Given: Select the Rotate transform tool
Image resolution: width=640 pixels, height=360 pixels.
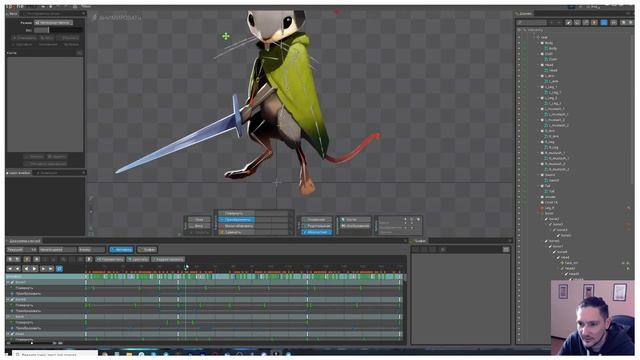Looking at the screenshot, I should (236, 213).
